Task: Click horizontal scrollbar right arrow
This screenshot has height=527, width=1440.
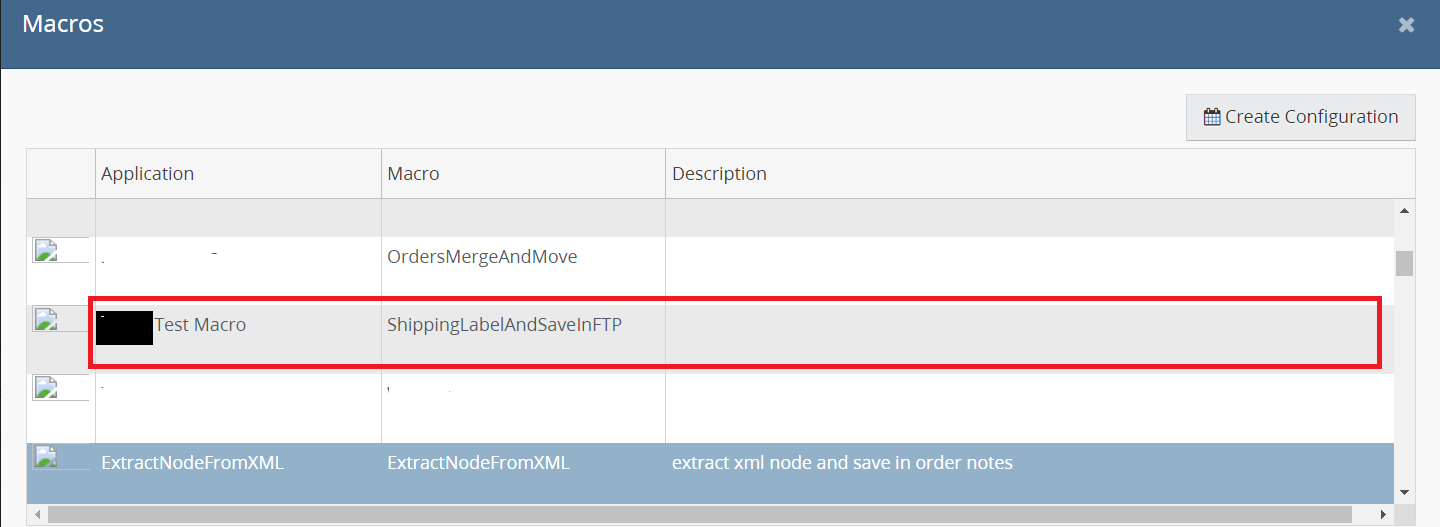Action: click(1383, 514)
